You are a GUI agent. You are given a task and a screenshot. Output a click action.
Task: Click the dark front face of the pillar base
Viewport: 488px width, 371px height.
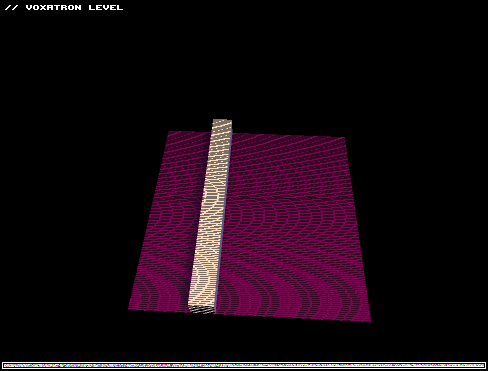[202, 310]
